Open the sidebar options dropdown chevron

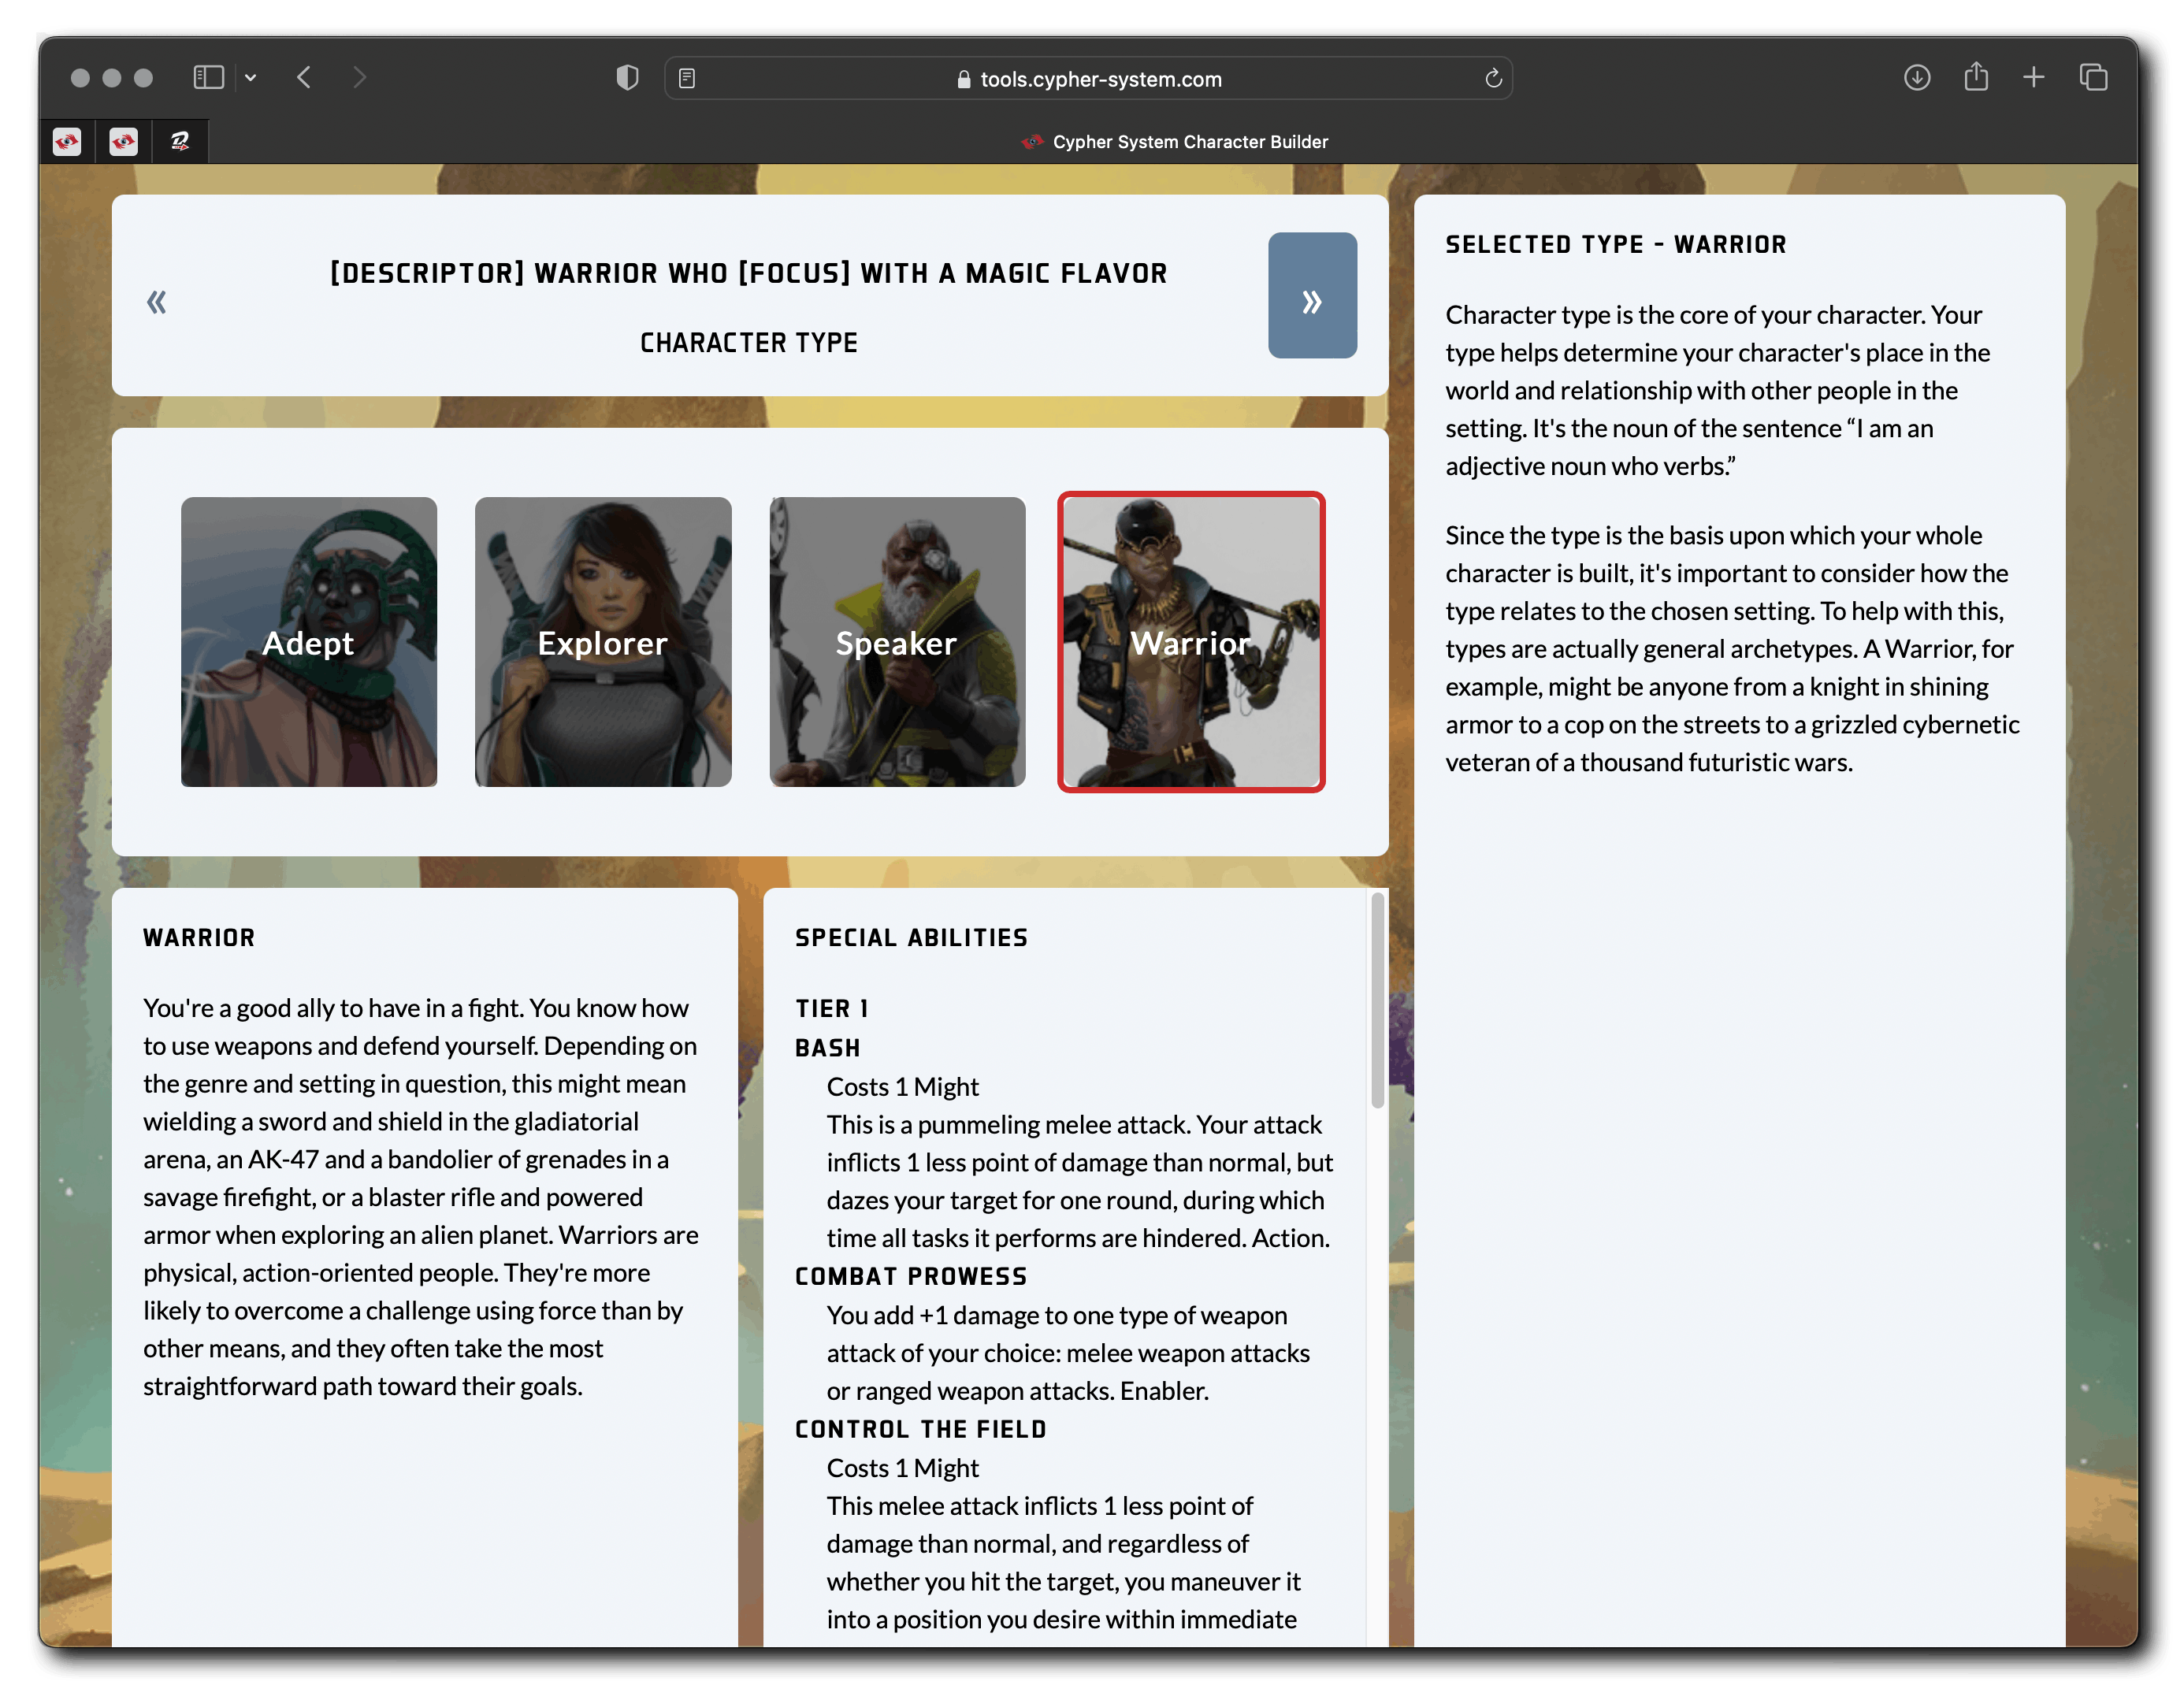[251, 78]
